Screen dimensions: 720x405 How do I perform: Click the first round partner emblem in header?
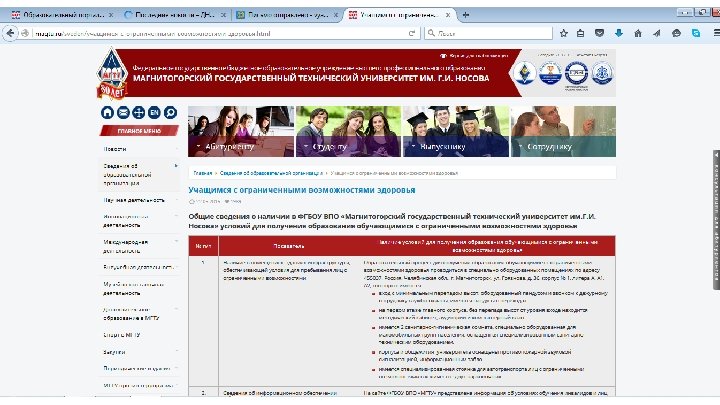[524, 73]
